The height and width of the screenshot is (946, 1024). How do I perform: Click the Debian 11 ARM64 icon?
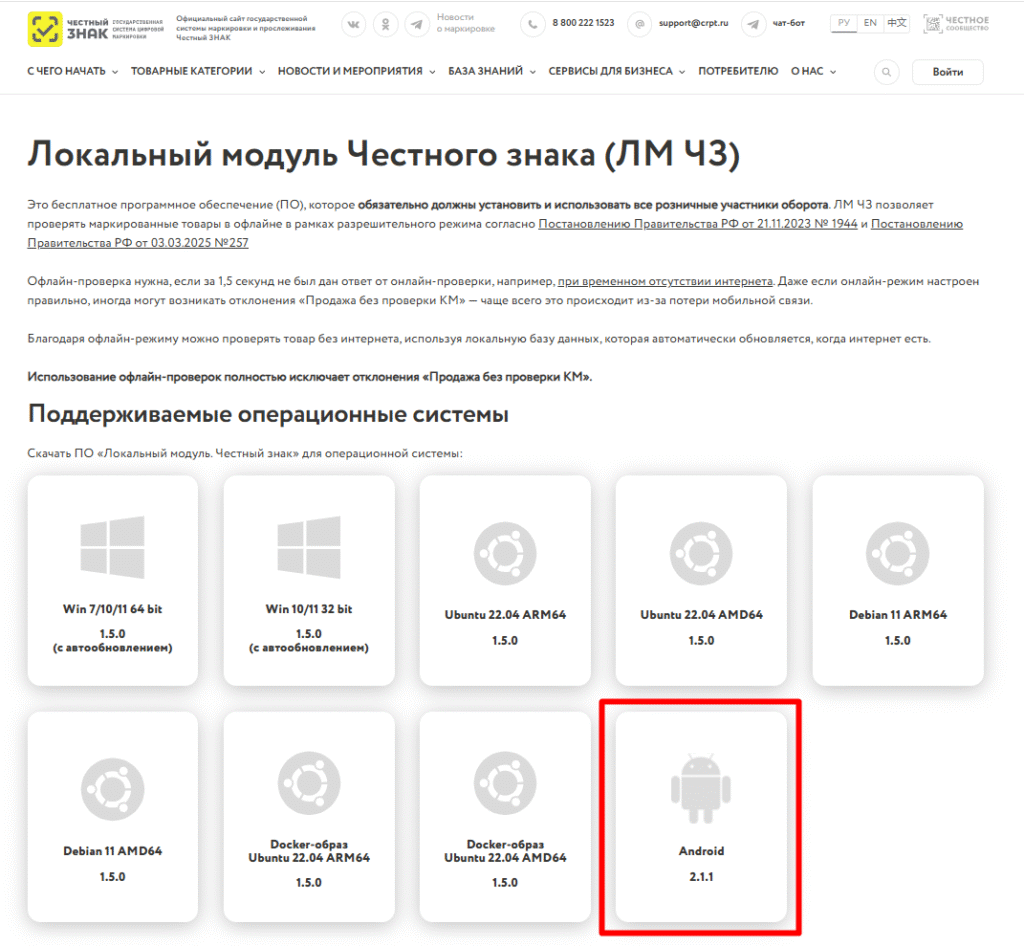(x=897, y=553)
